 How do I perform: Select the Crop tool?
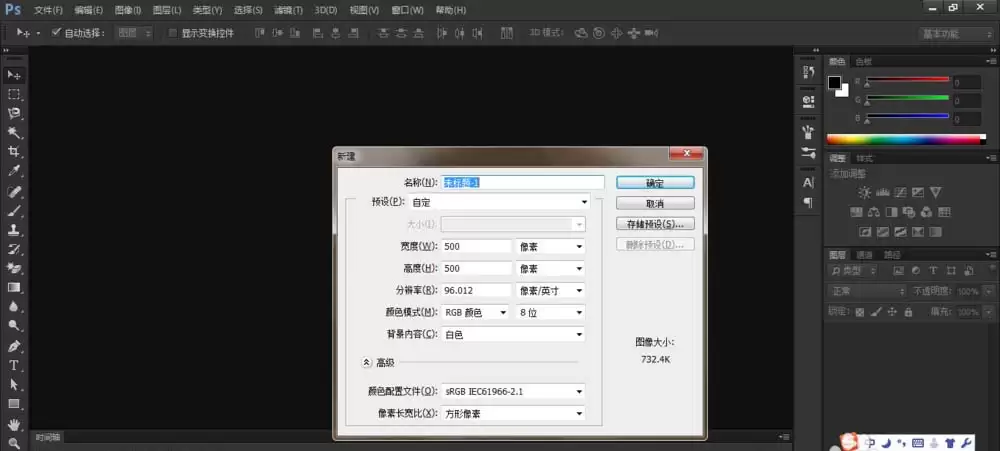tap(14, 152)
